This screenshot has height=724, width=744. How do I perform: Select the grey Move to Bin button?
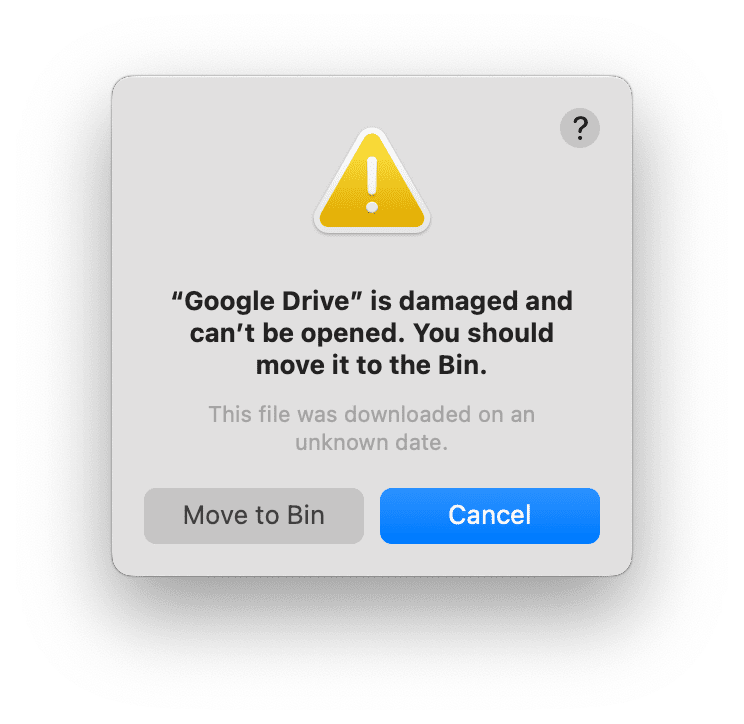click(254, 516)
